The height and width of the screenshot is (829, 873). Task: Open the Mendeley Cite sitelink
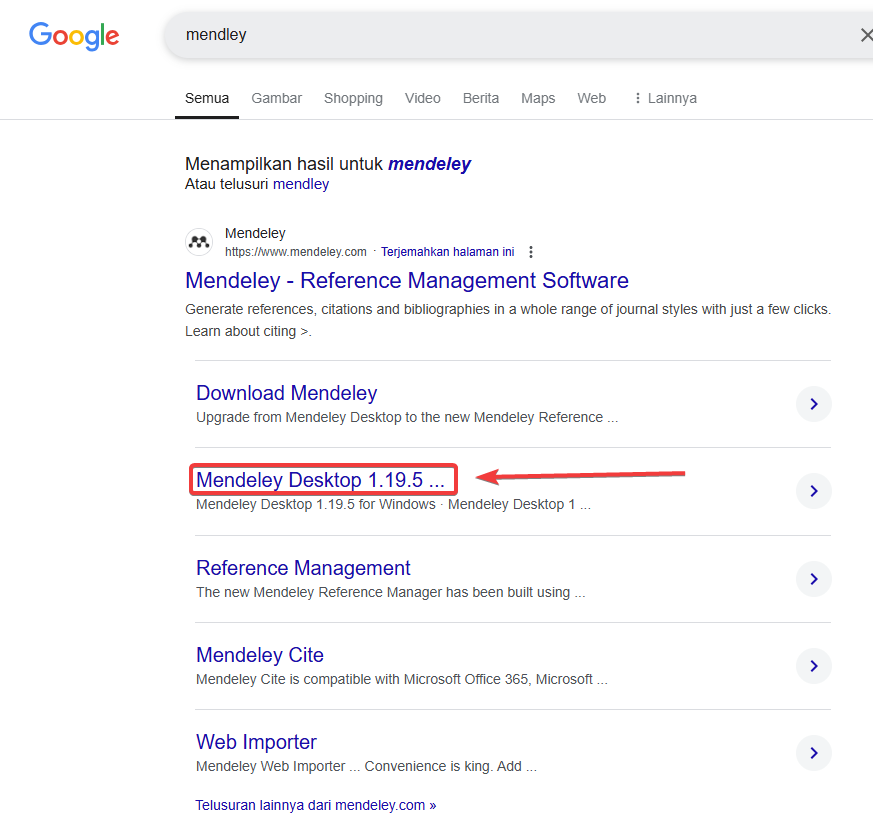coord(259,655)
